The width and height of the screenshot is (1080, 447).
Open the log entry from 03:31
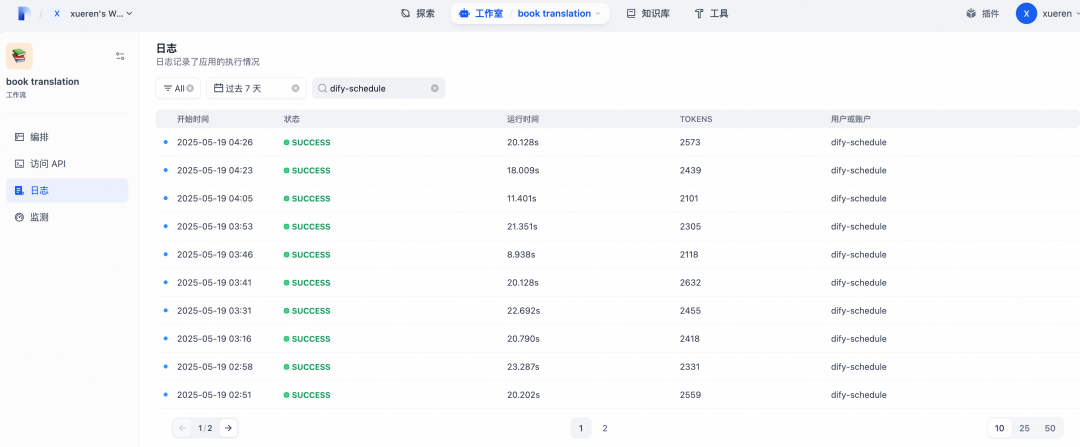pos(617,311)
